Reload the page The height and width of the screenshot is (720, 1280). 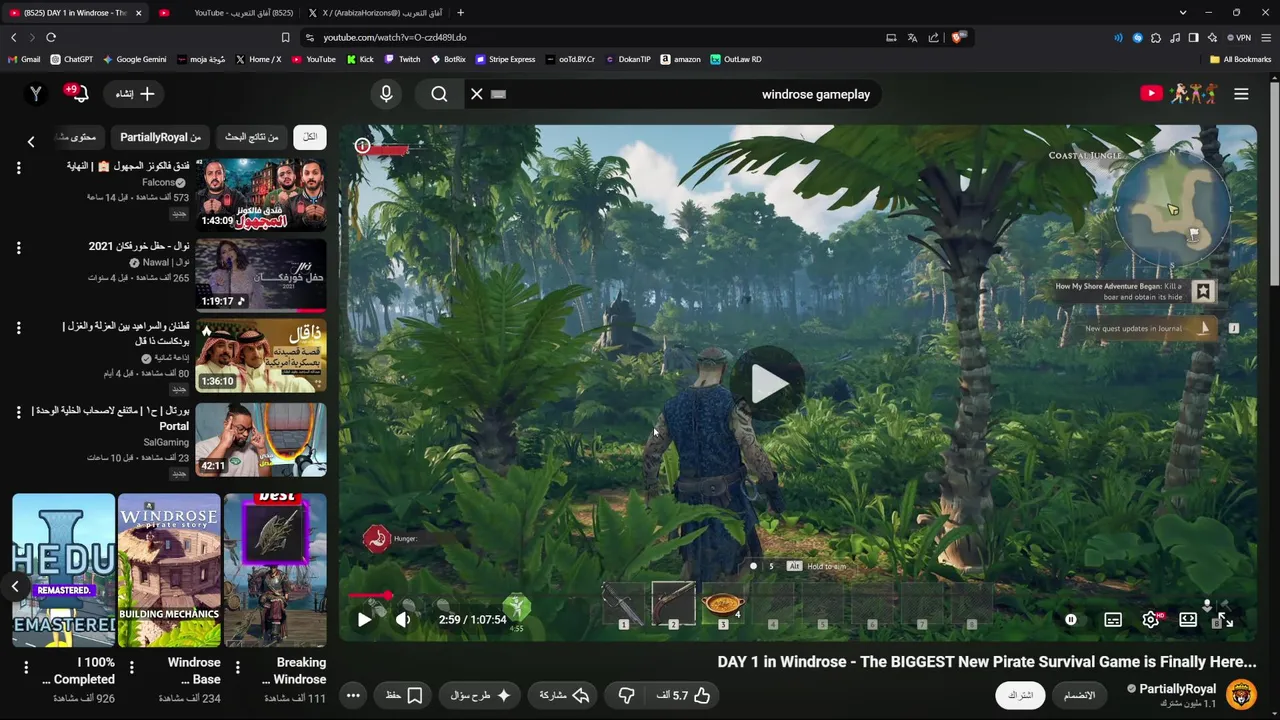point(51,37)
